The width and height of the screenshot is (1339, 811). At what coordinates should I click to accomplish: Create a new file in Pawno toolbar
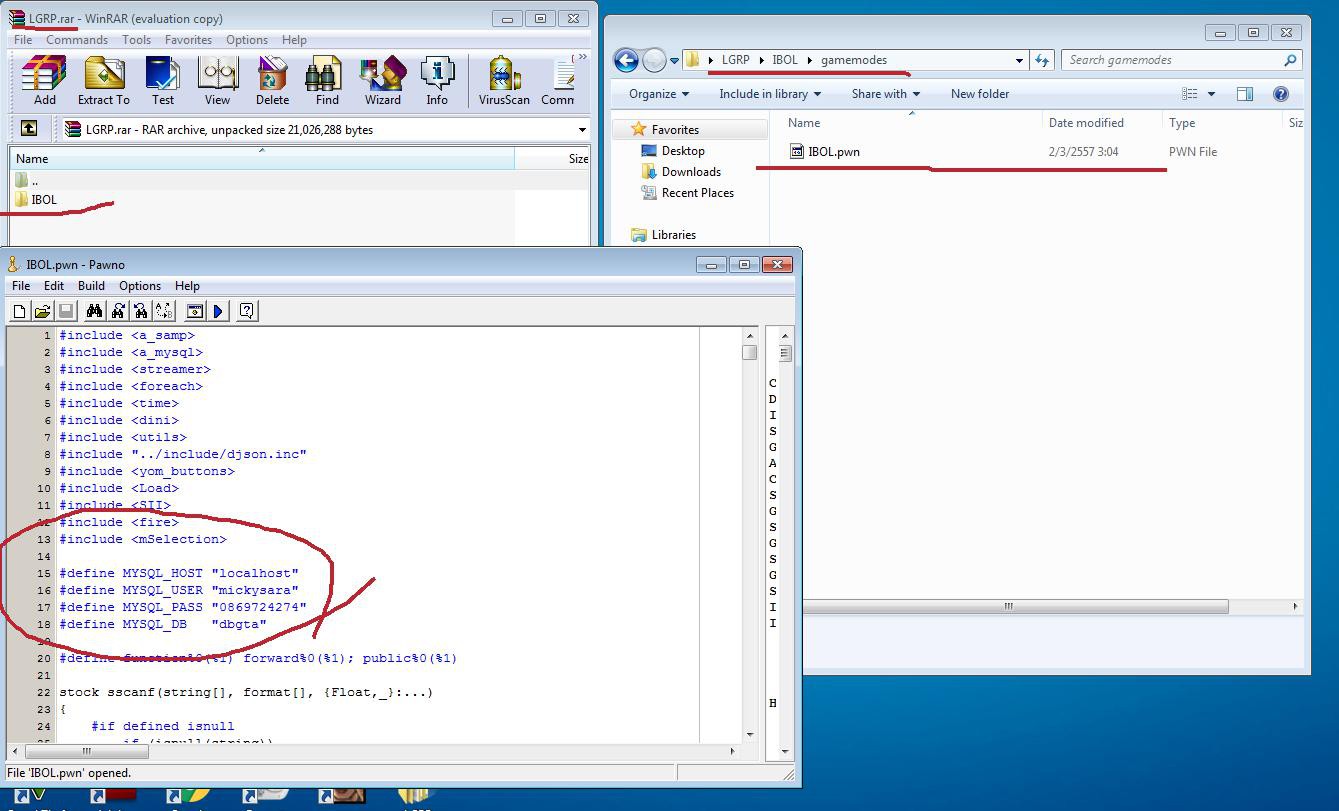pyautogui.click(x=19, y=311)
